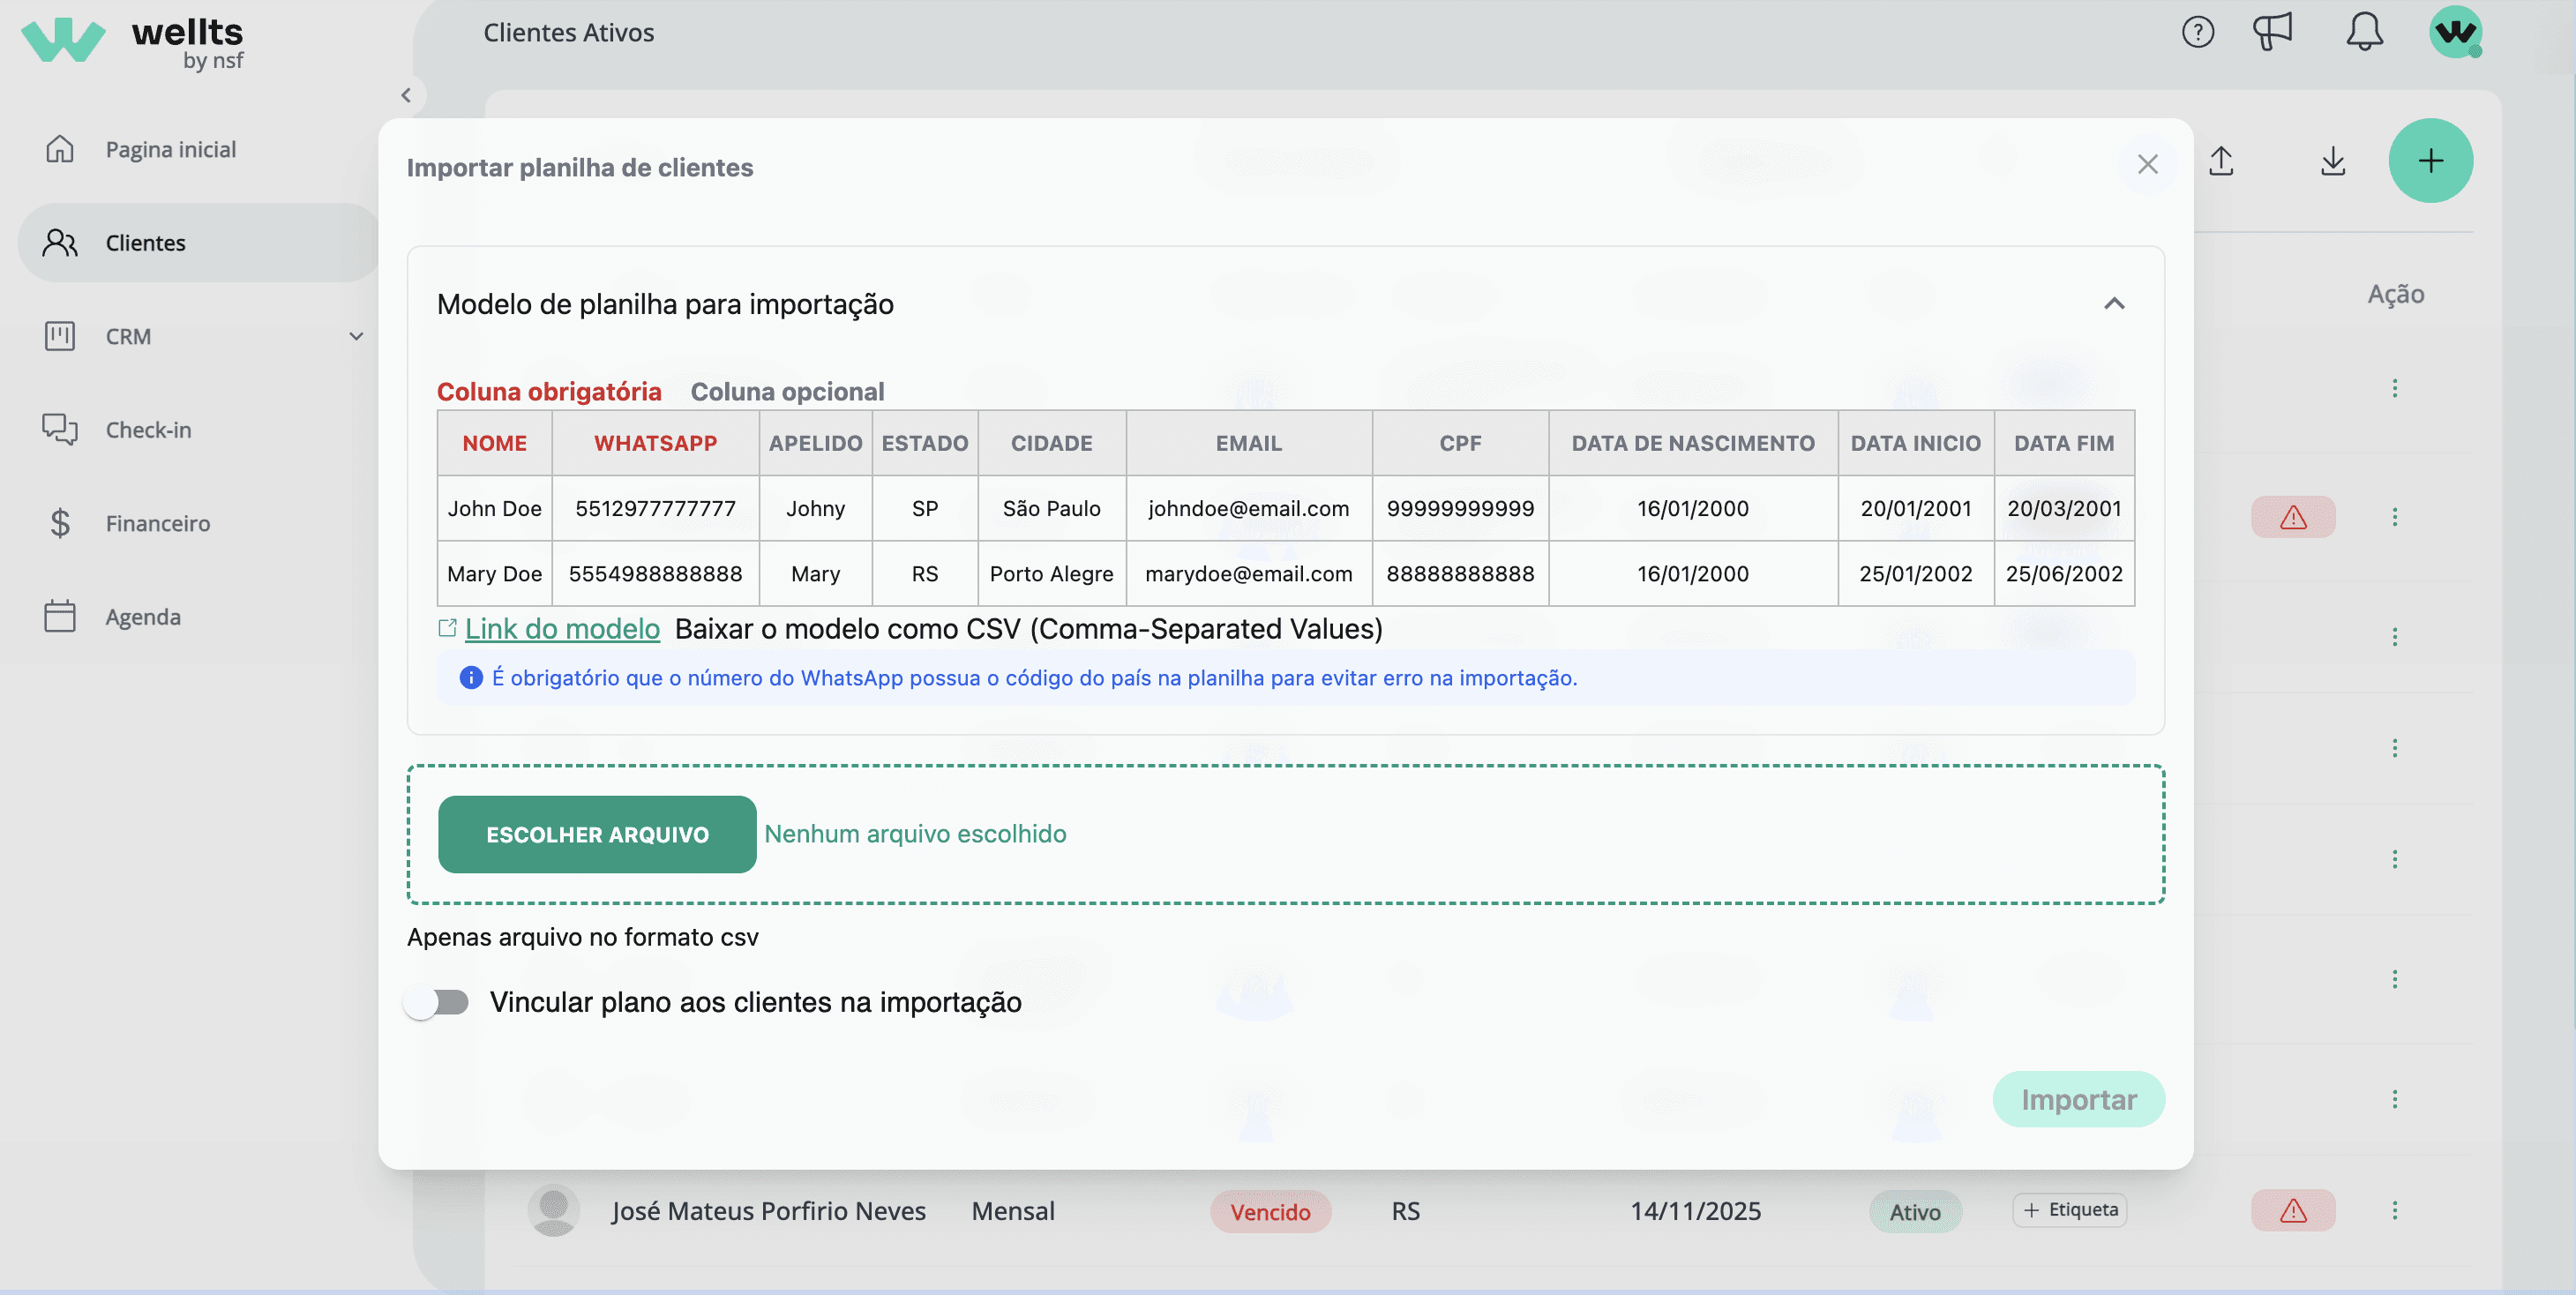Click the Coluna opcional legend label
Screen dimensions: 2576x1295
click(x=787, y=391)
